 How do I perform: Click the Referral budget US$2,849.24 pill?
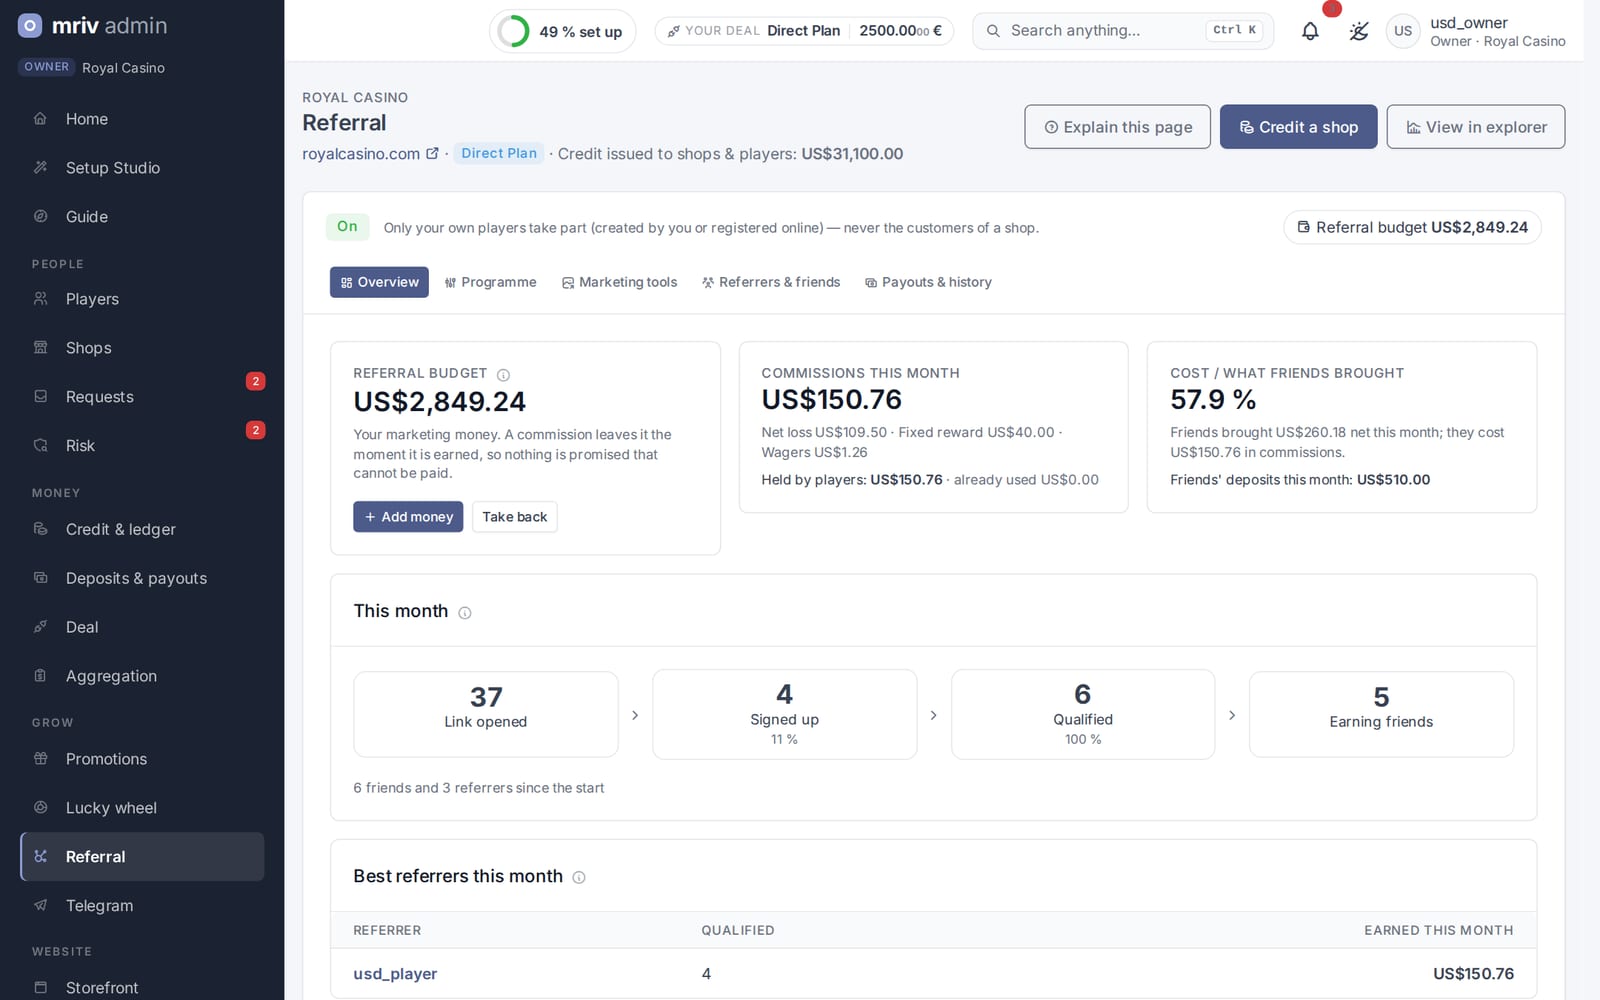pyautogui.click(x=1412, y=227)
